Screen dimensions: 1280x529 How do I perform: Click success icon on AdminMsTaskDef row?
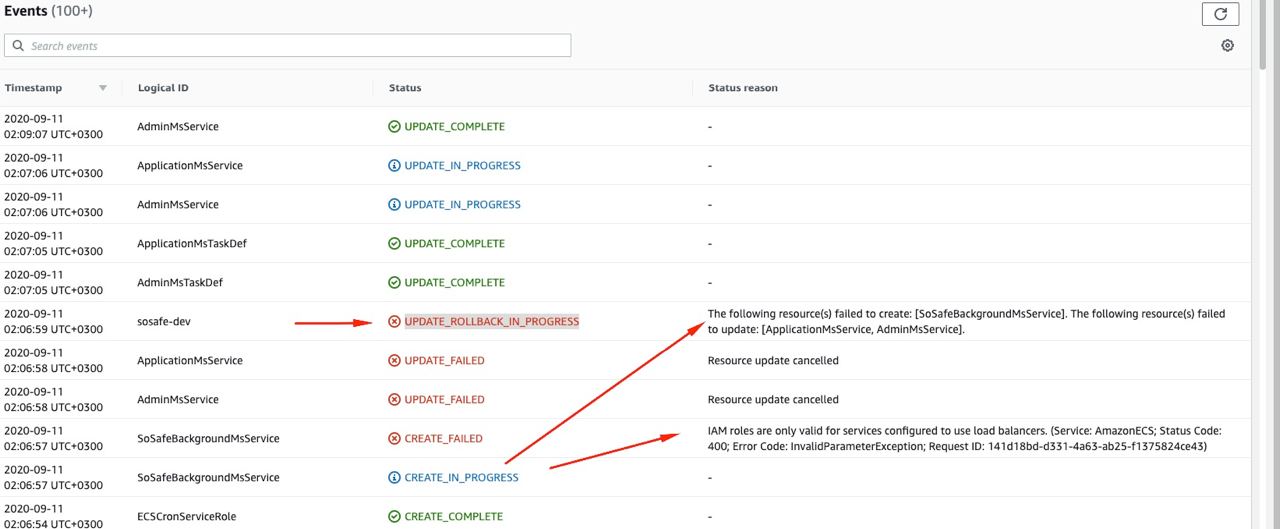click(394, 283)
